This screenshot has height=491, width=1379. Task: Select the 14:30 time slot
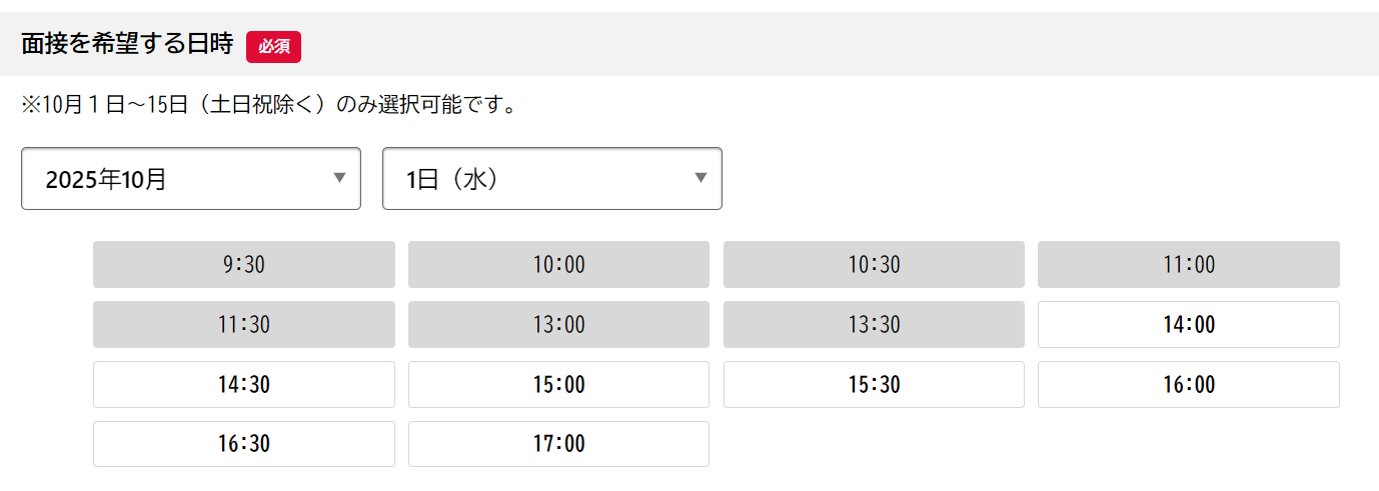[x=243, y=384]
